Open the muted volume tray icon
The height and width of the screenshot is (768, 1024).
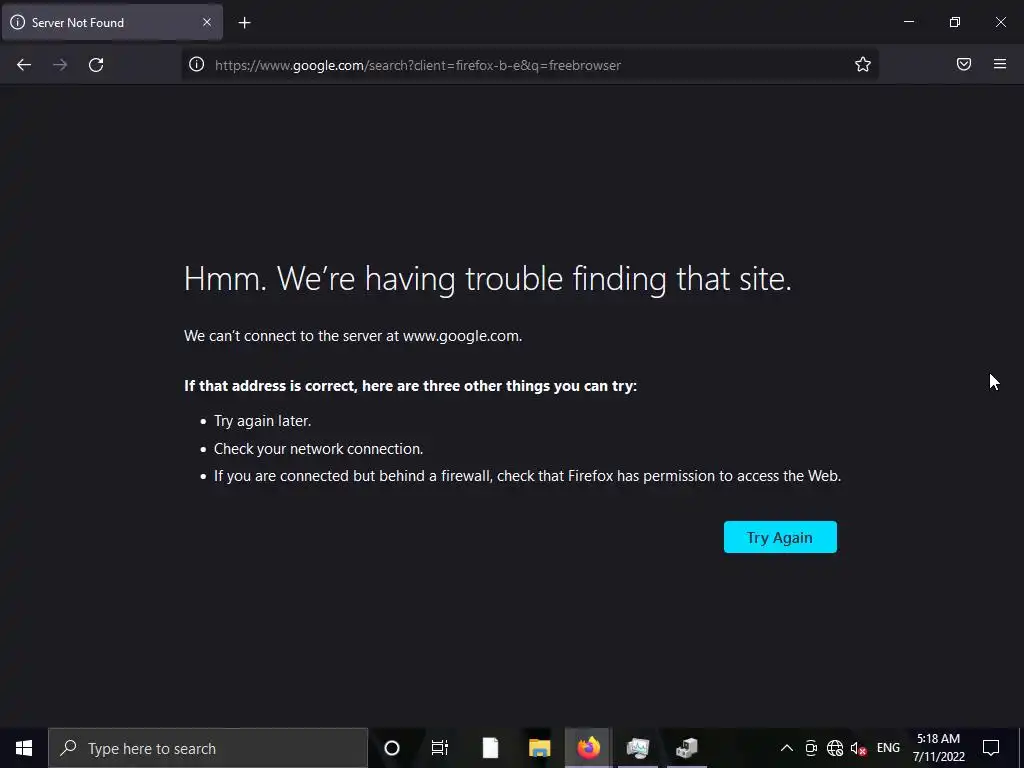[858, 748]
